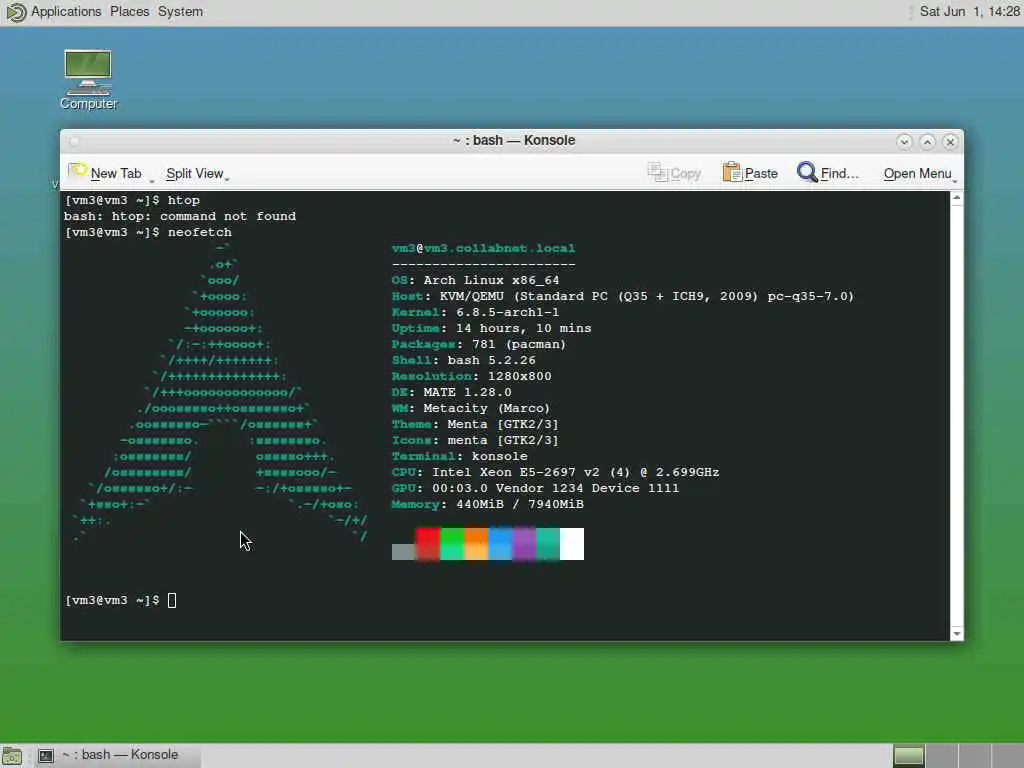Image resolution: width=1024 pixels, height=768 pixels.
Task: Click the 'Uptime: 14 hours, 10 mins' text
Action: [491, 328]
